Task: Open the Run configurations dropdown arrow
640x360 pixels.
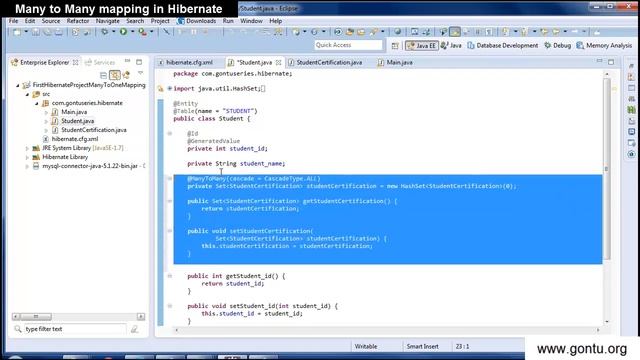Action: point(132,32)
